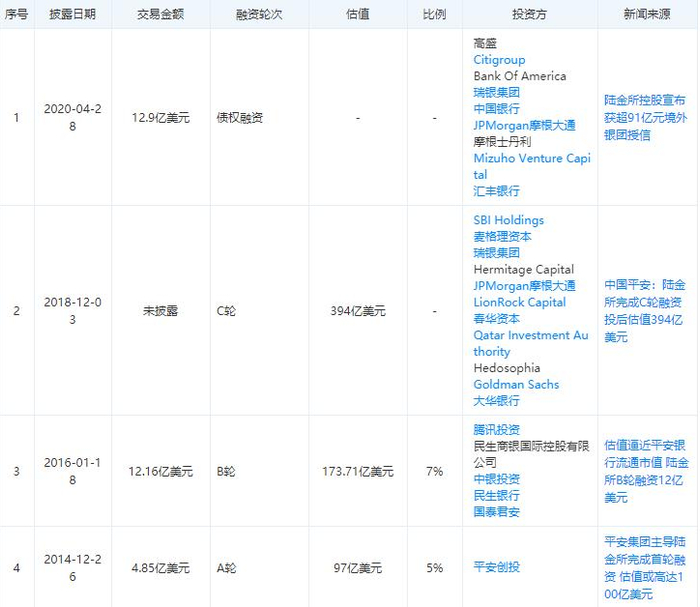Select the 7% ratio cell
Image resolution: width=700 pixels, height=607 pixels.
pyautogui.click(x=434, y=471)
